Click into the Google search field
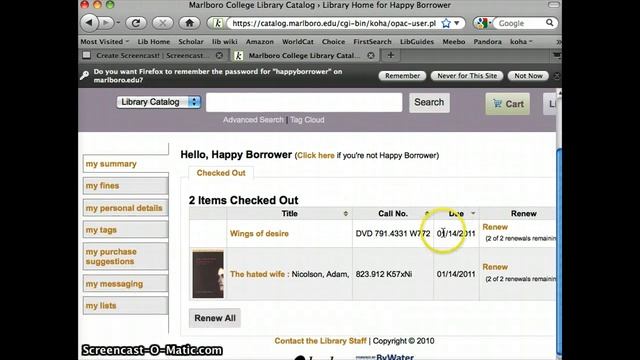Viewport: 640px width, 360px height. (x=519, y=23)
